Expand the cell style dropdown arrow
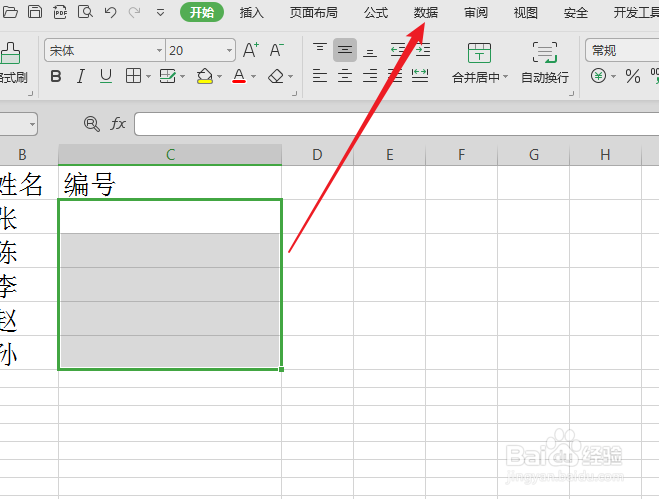Screen dimensions: 659x499 [x=182, y=77]
